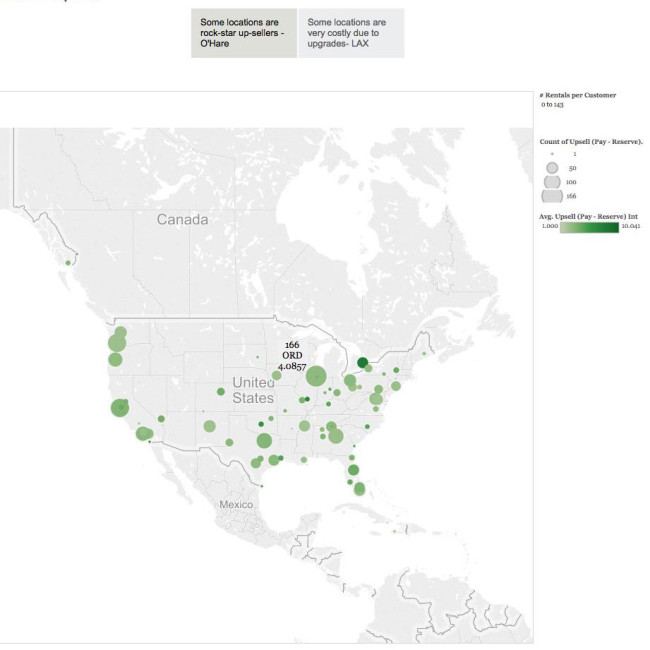The height and width of the screenshot is (650, 650).
Task: Select the size-166 circle in the size legend
Action: [x=552, y=196]
